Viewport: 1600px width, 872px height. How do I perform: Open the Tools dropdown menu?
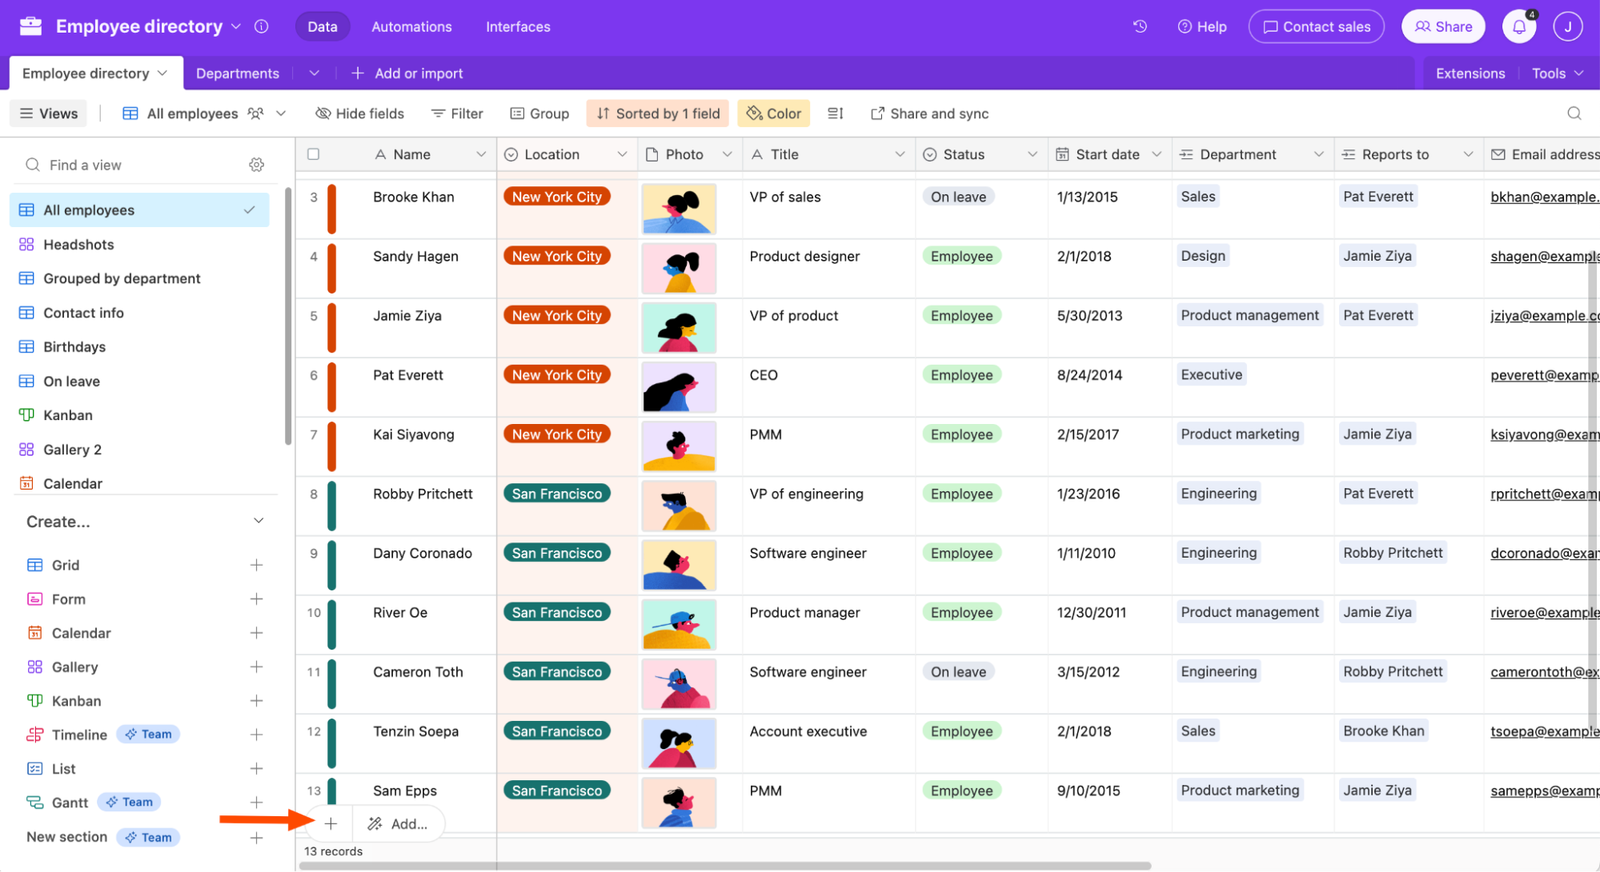[1557, 73]
